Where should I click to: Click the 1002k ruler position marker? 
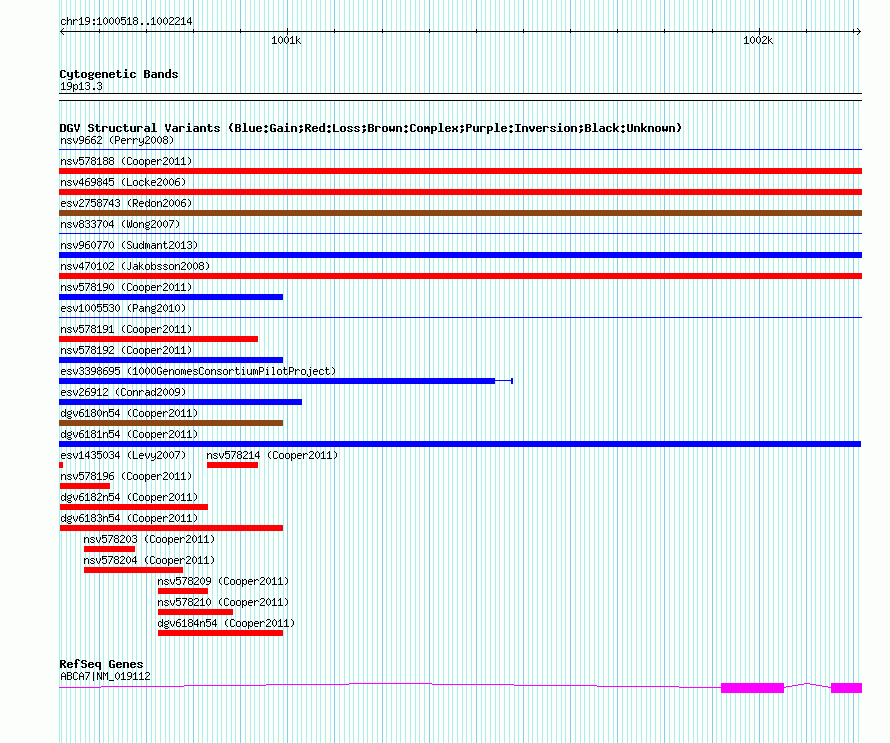click(x=758, y=40)
